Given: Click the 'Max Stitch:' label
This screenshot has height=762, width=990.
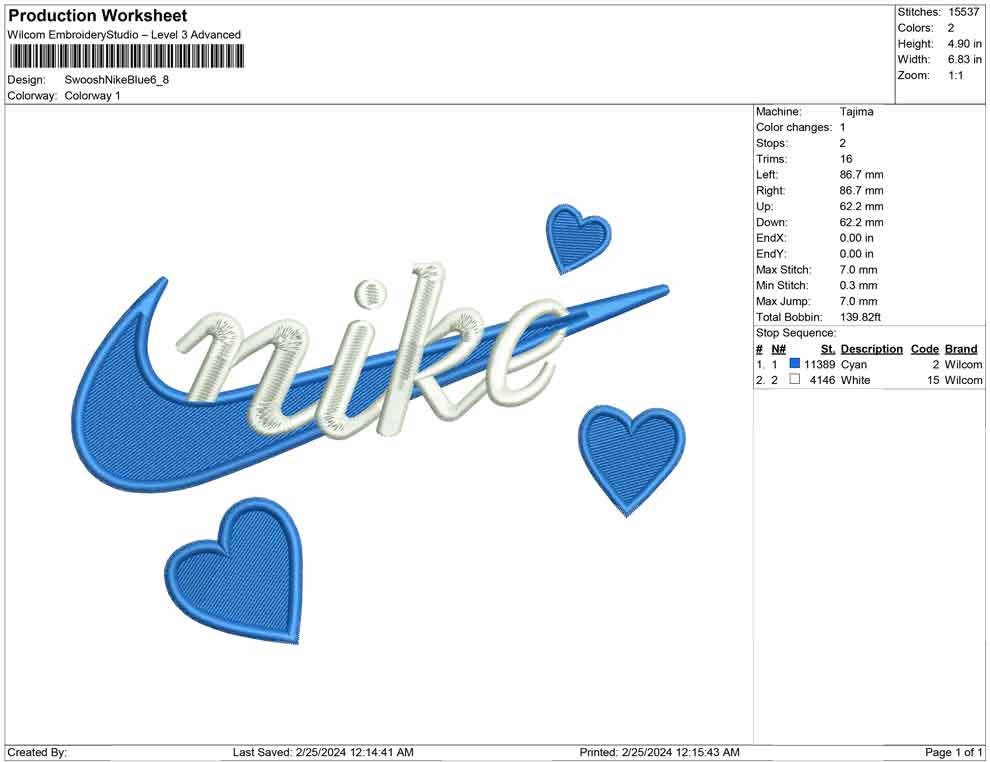Looking at the screenshot, I should point(783,270).
